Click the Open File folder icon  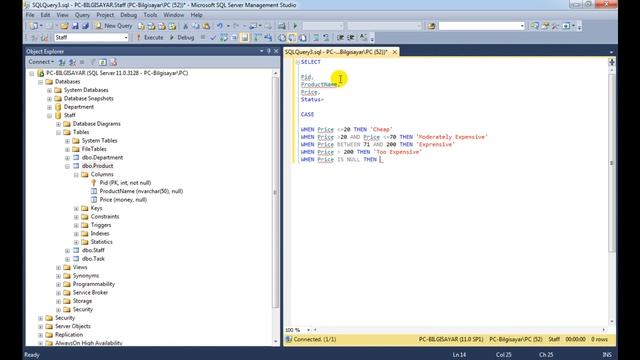[64, 26]
